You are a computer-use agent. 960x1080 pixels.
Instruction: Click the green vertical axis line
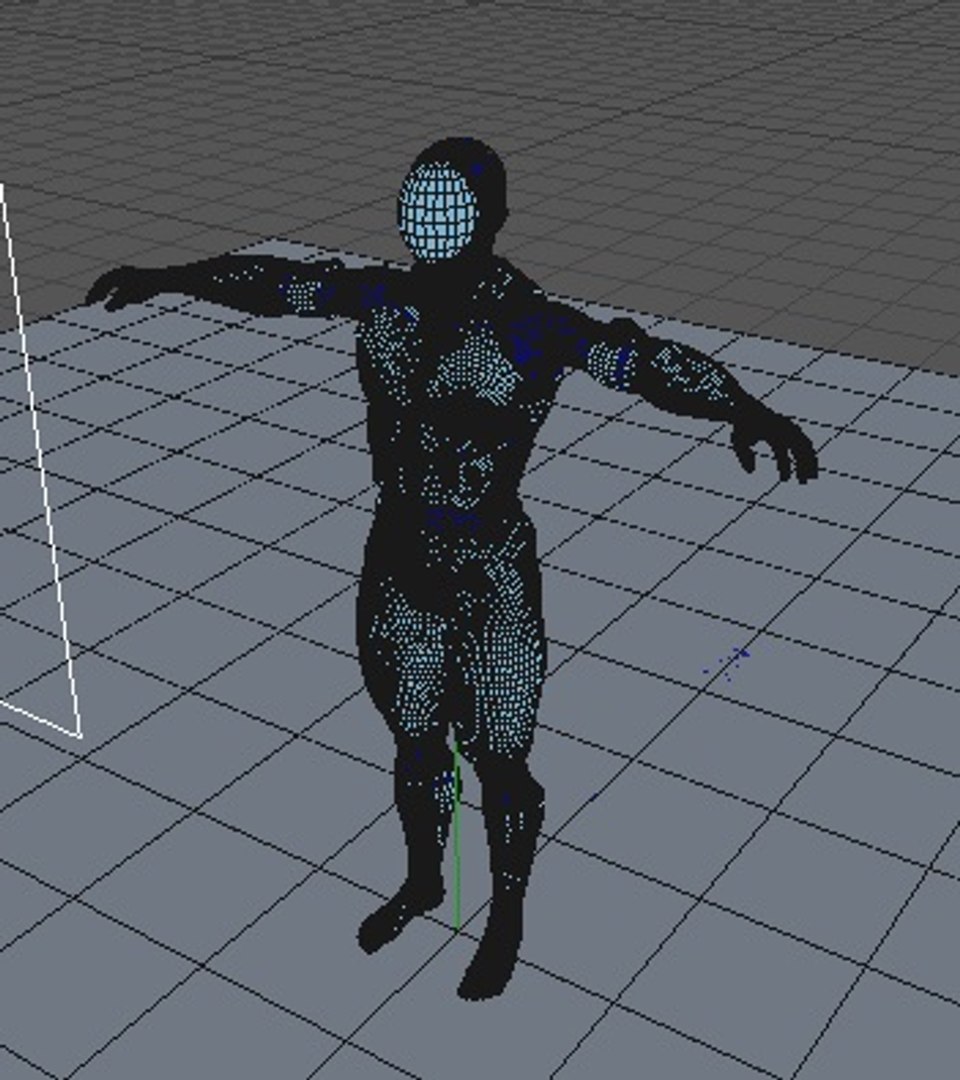tap(457, 837)
